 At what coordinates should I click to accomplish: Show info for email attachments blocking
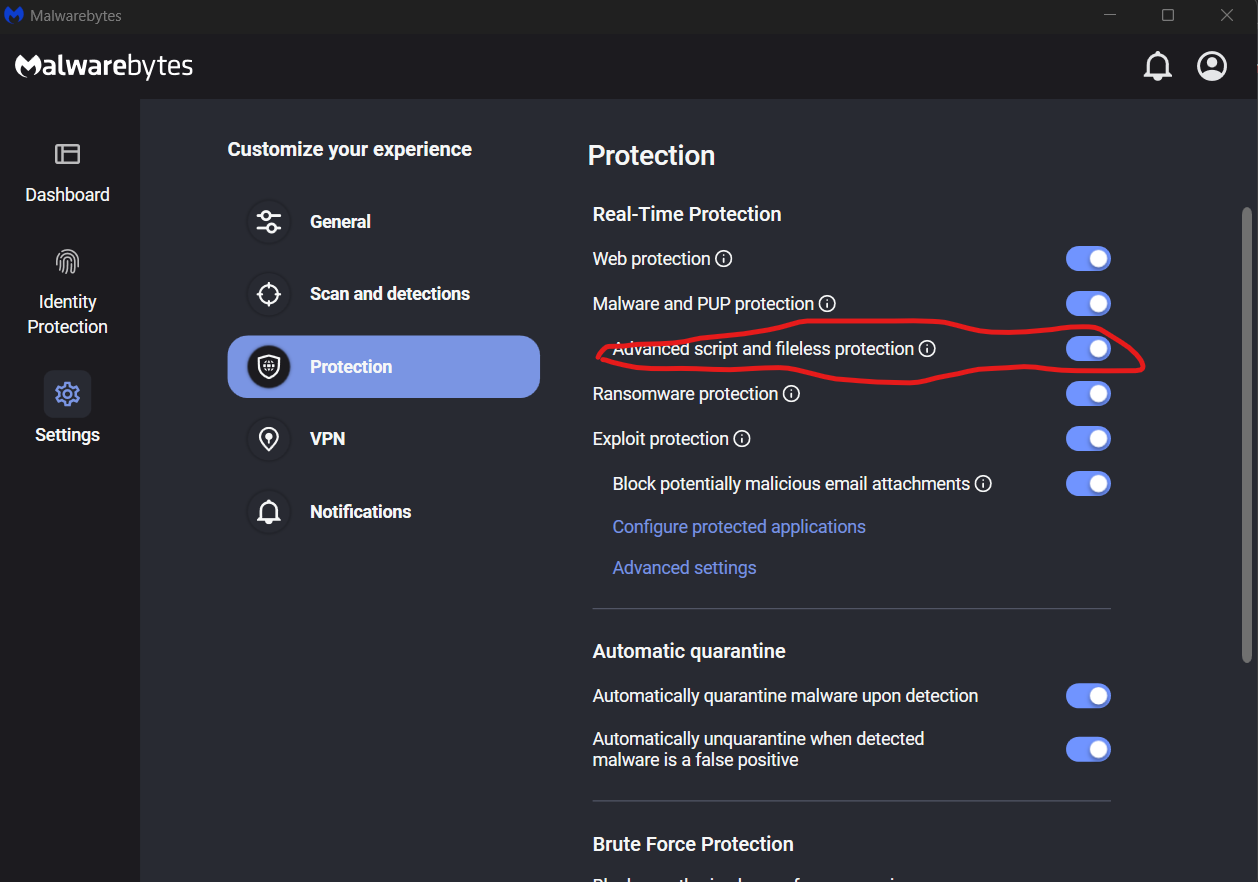tap(983, 484)
